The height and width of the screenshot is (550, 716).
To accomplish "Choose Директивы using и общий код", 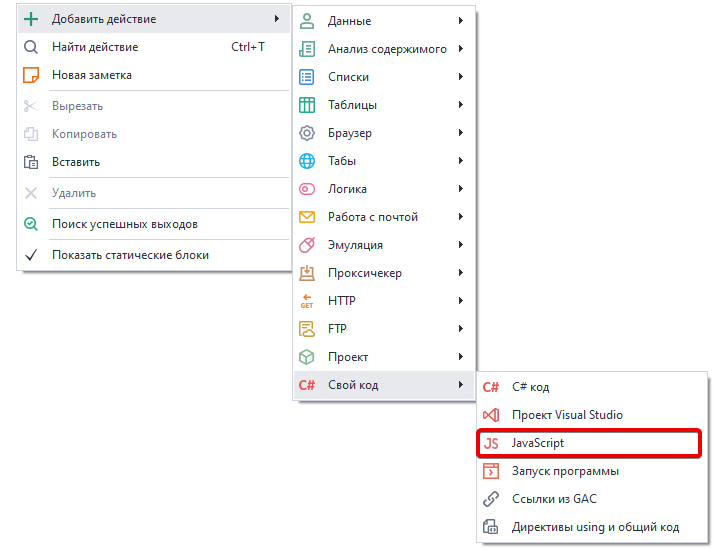I will 595,527.
